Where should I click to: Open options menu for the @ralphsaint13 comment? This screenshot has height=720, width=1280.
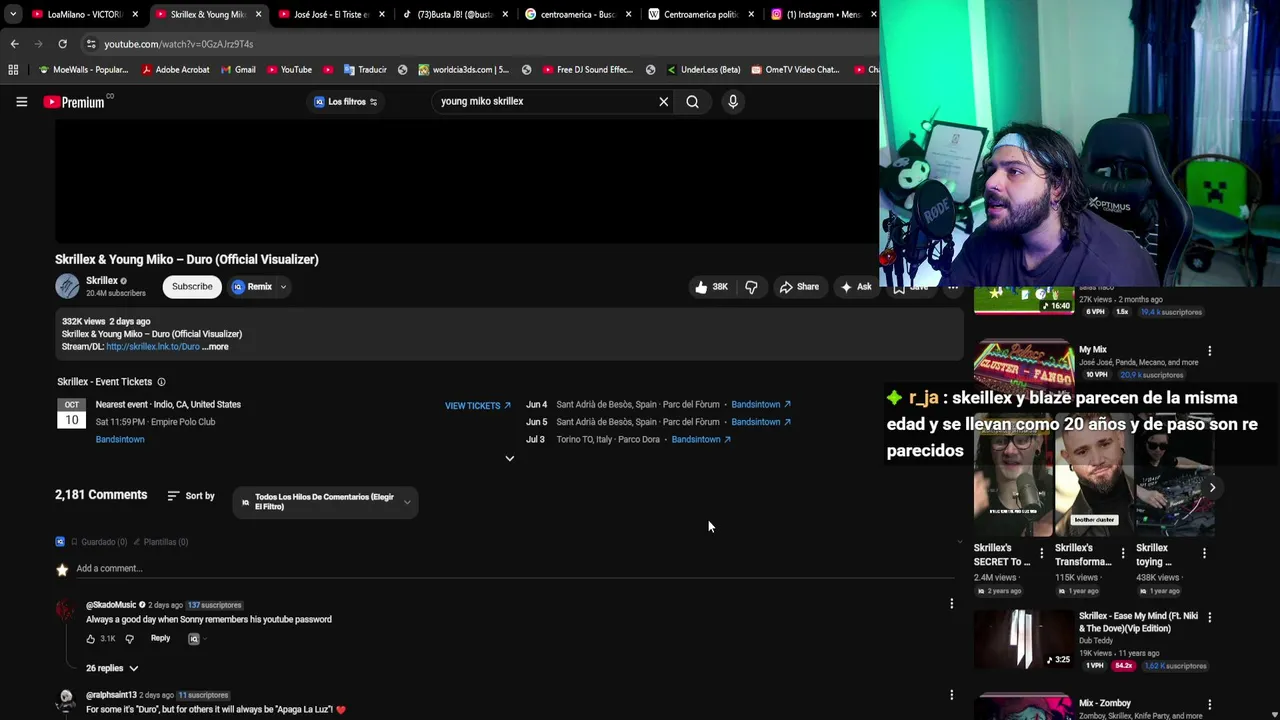pyautogui.click(x=951, y=695)
